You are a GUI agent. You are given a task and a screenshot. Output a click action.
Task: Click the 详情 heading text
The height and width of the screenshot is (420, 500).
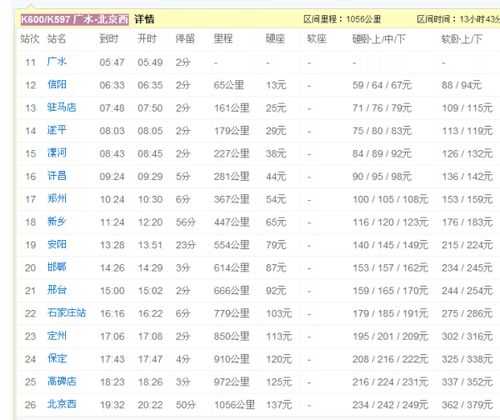(144, 19)
